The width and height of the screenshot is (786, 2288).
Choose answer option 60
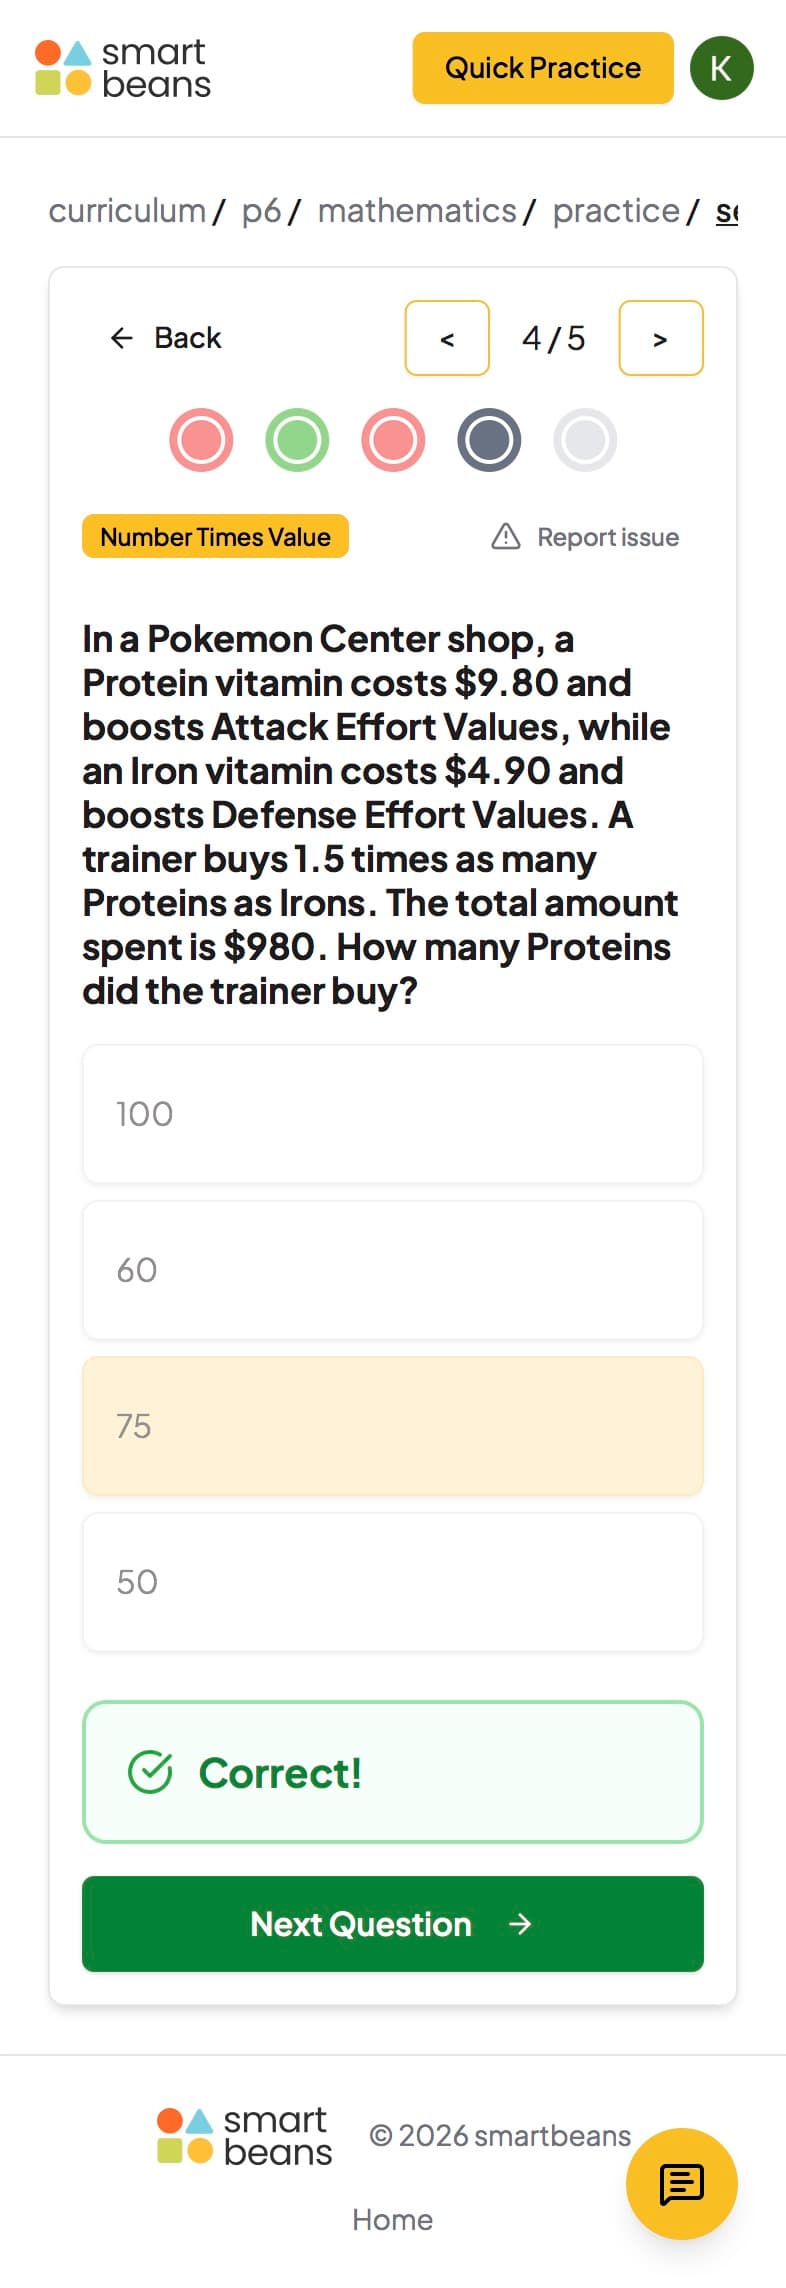click(x=392, y=1270)
